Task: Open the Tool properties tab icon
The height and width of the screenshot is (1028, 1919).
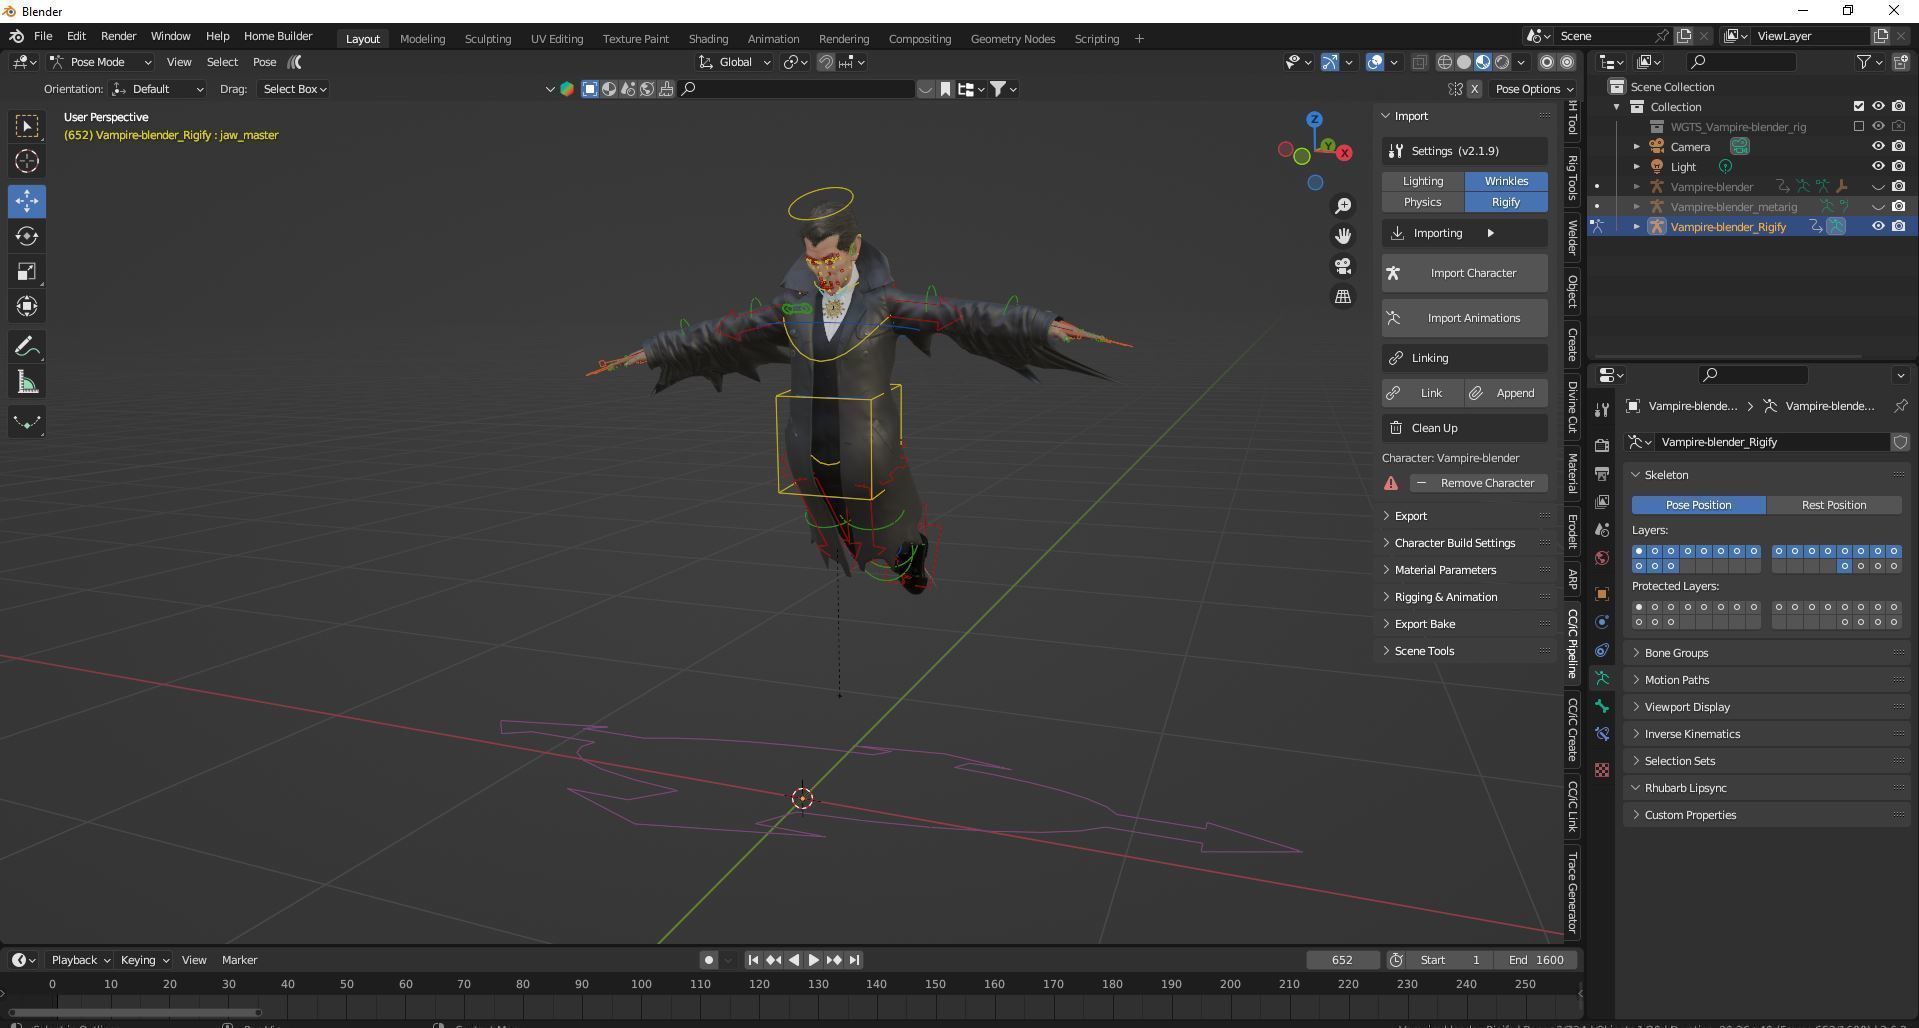Action: (1602, 409)
